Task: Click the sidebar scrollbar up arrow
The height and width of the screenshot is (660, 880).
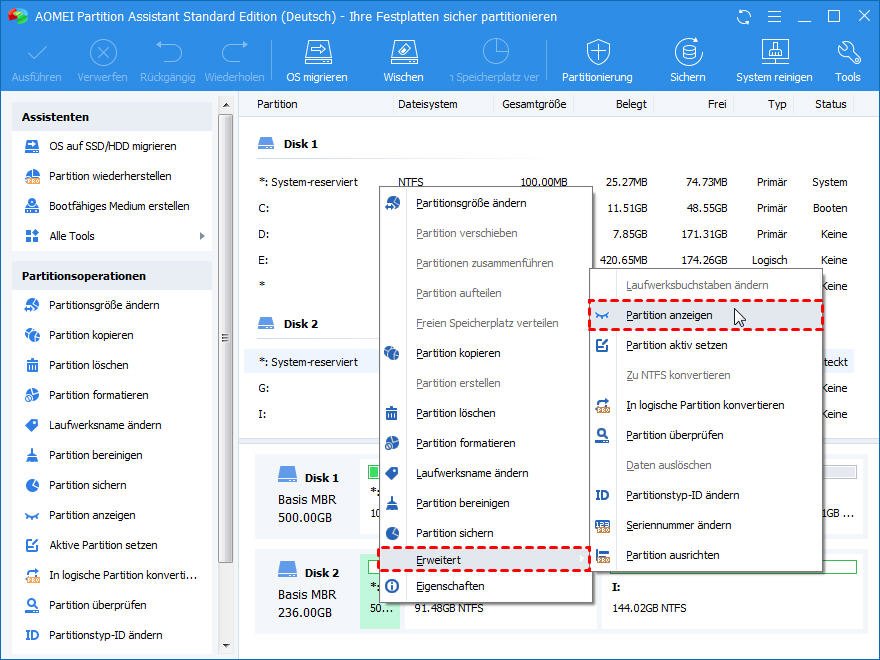Action: pos(226,105)
